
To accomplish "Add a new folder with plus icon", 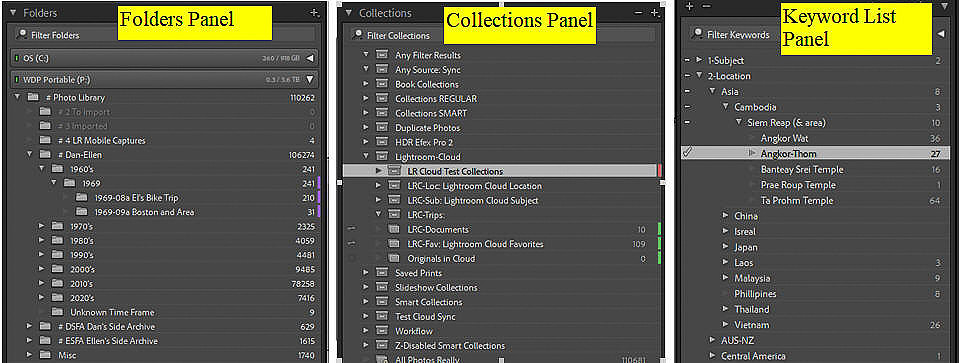I will tap(314, 12).
